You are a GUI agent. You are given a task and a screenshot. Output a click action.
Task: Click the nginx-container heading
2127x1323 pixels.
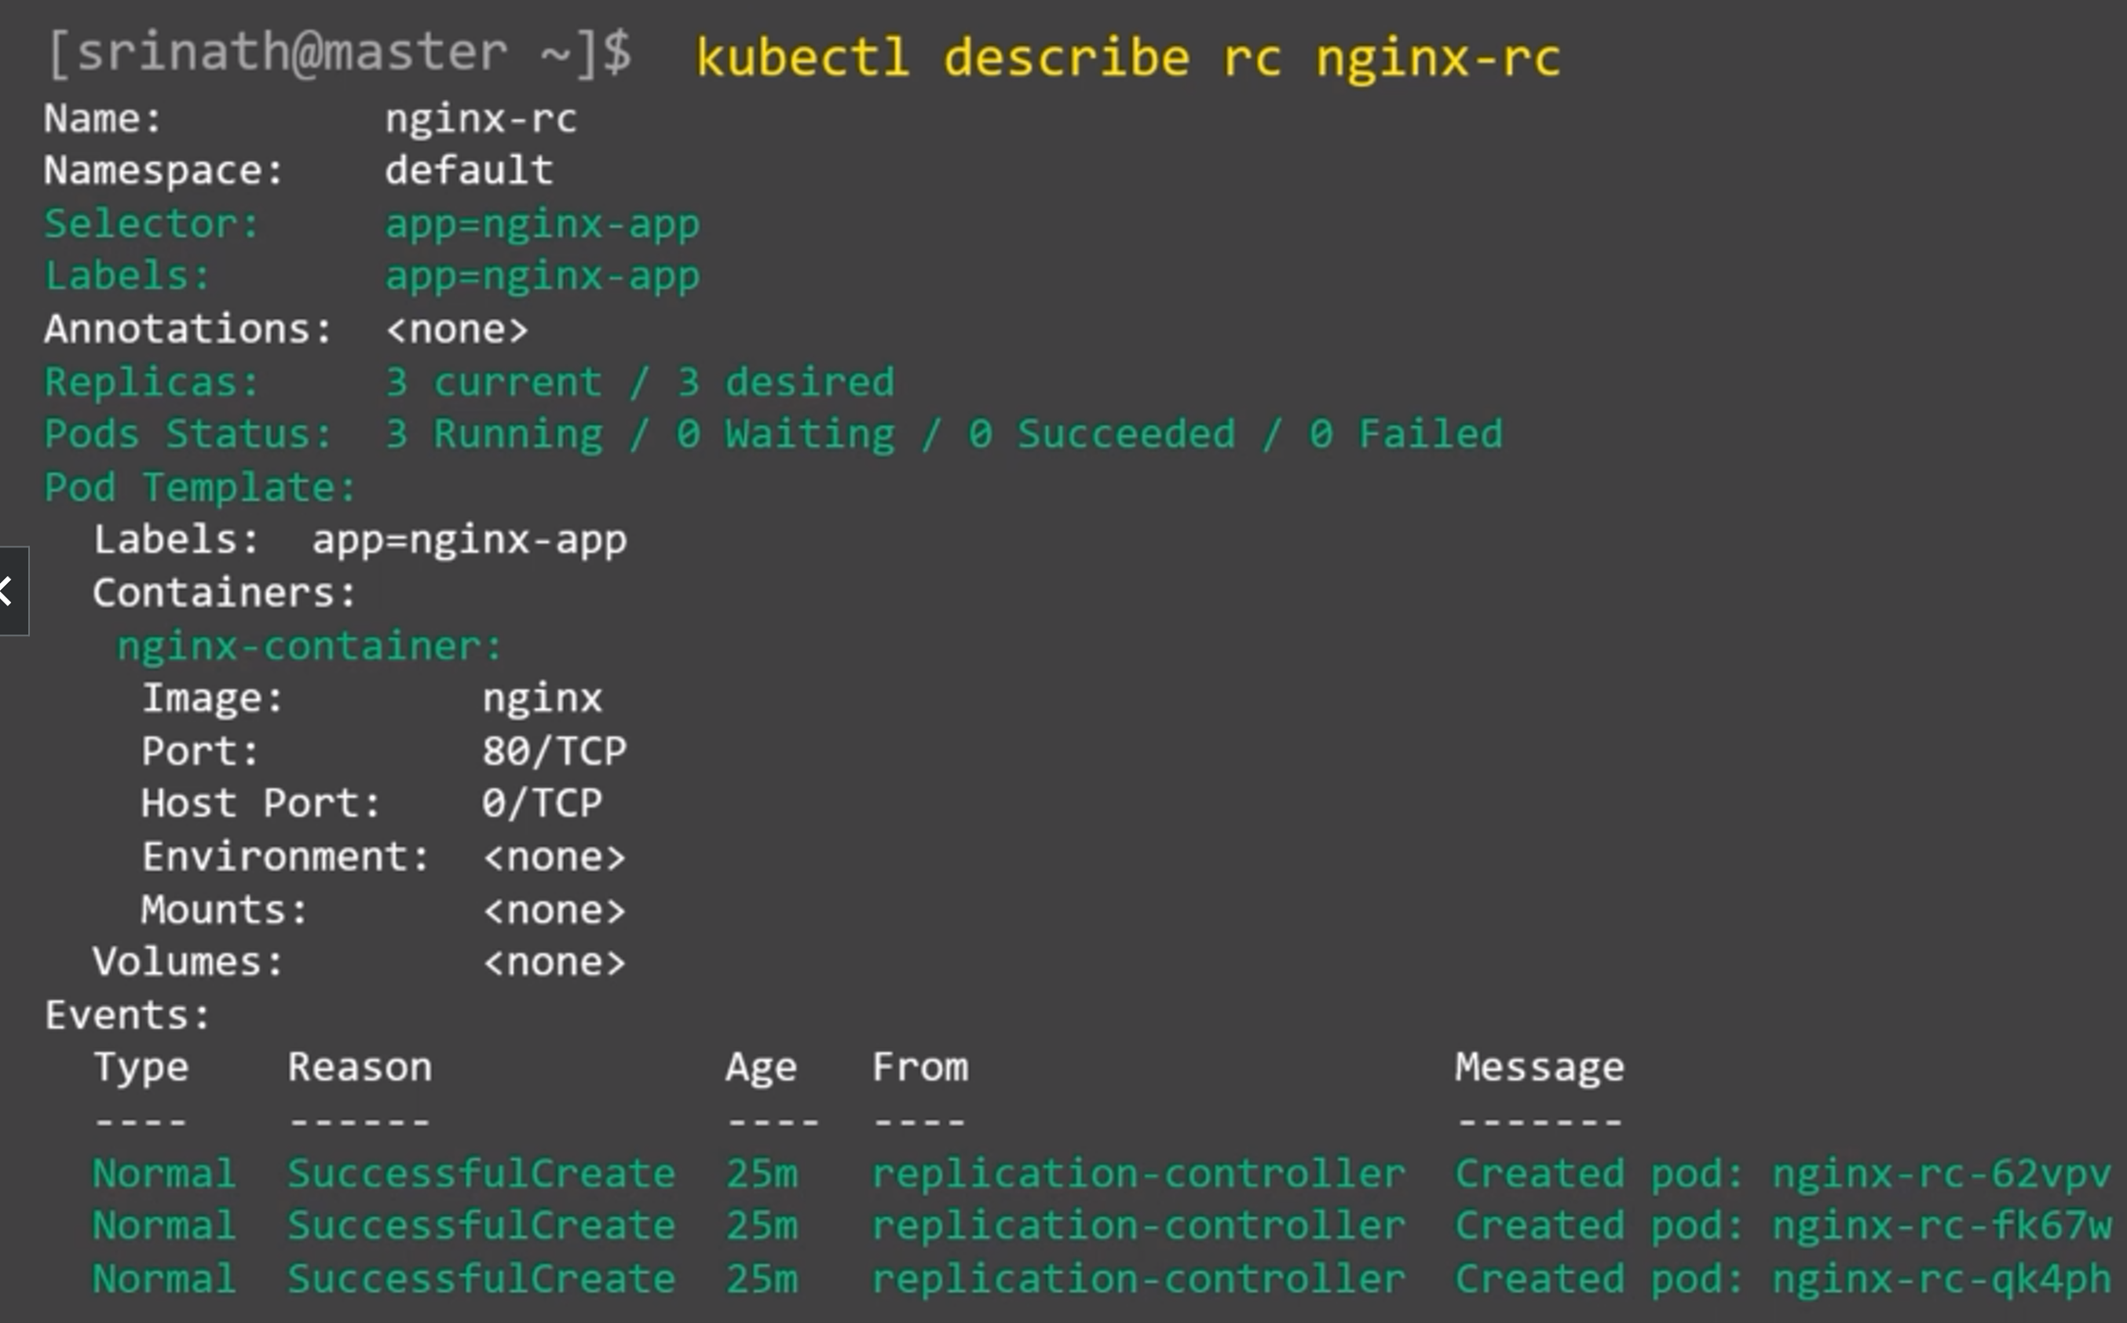309,646
